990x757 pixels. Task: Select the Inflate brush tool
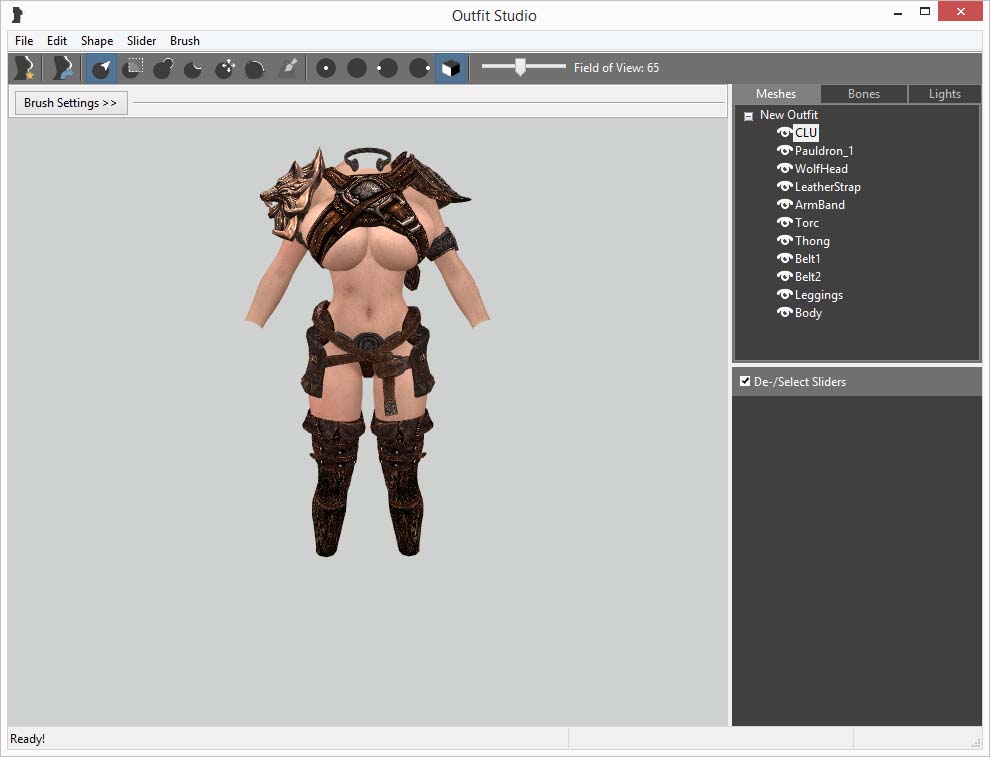pos(163,68)
